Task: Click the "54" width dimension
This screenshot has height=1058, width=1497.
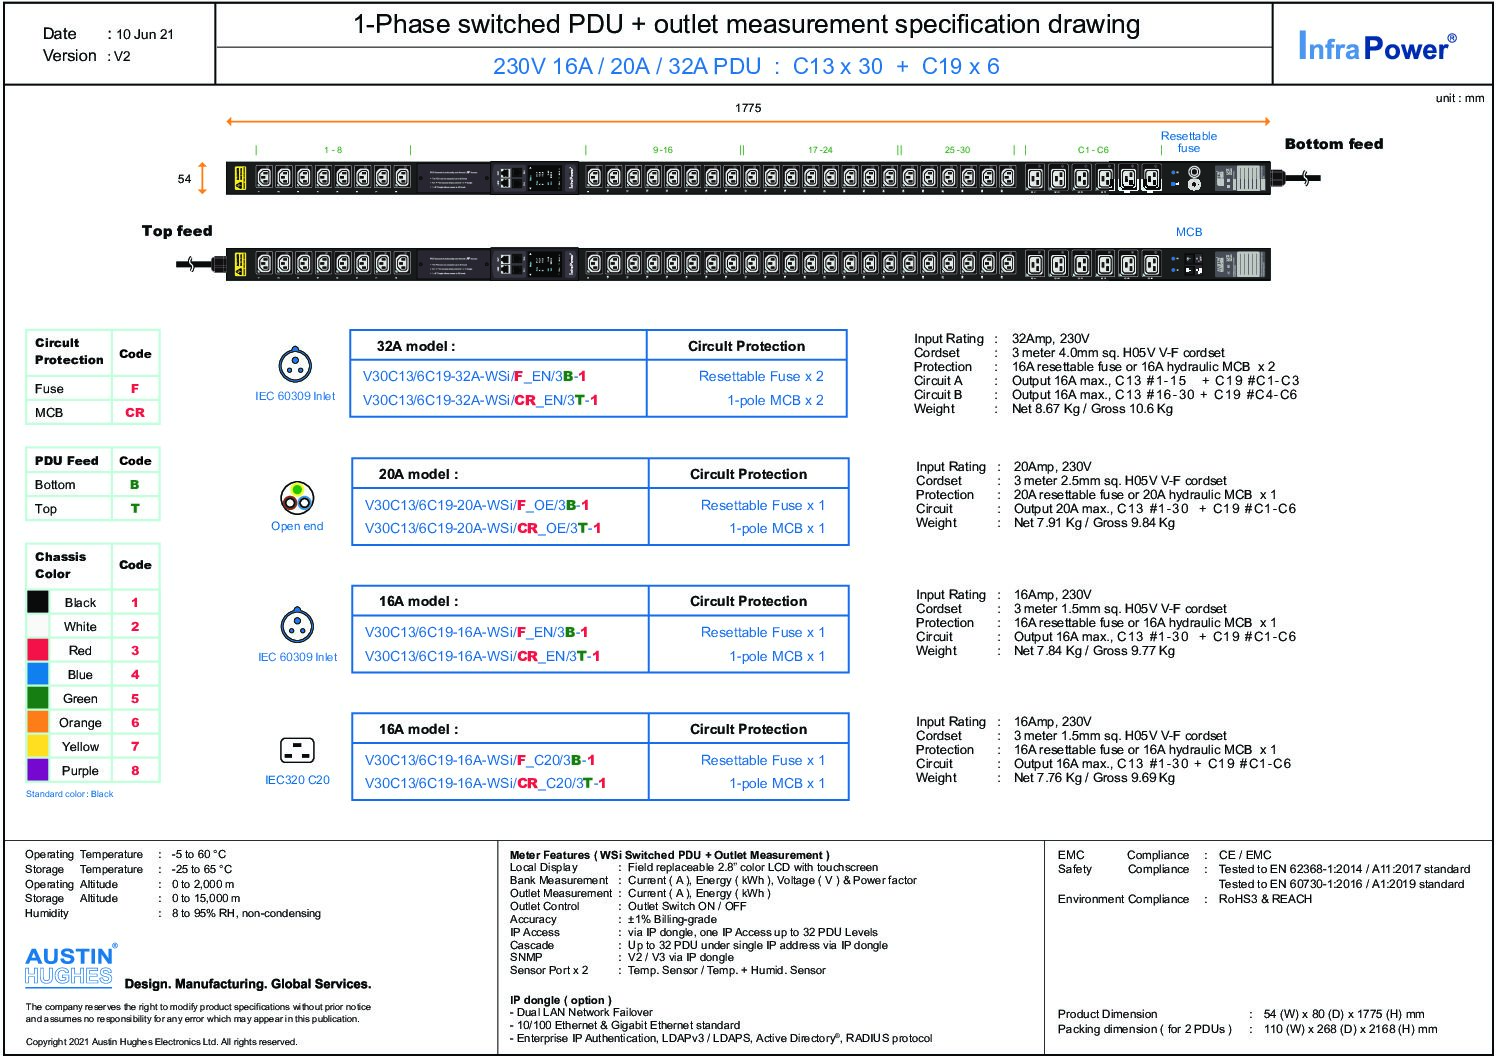Action: tap(184, 179)
